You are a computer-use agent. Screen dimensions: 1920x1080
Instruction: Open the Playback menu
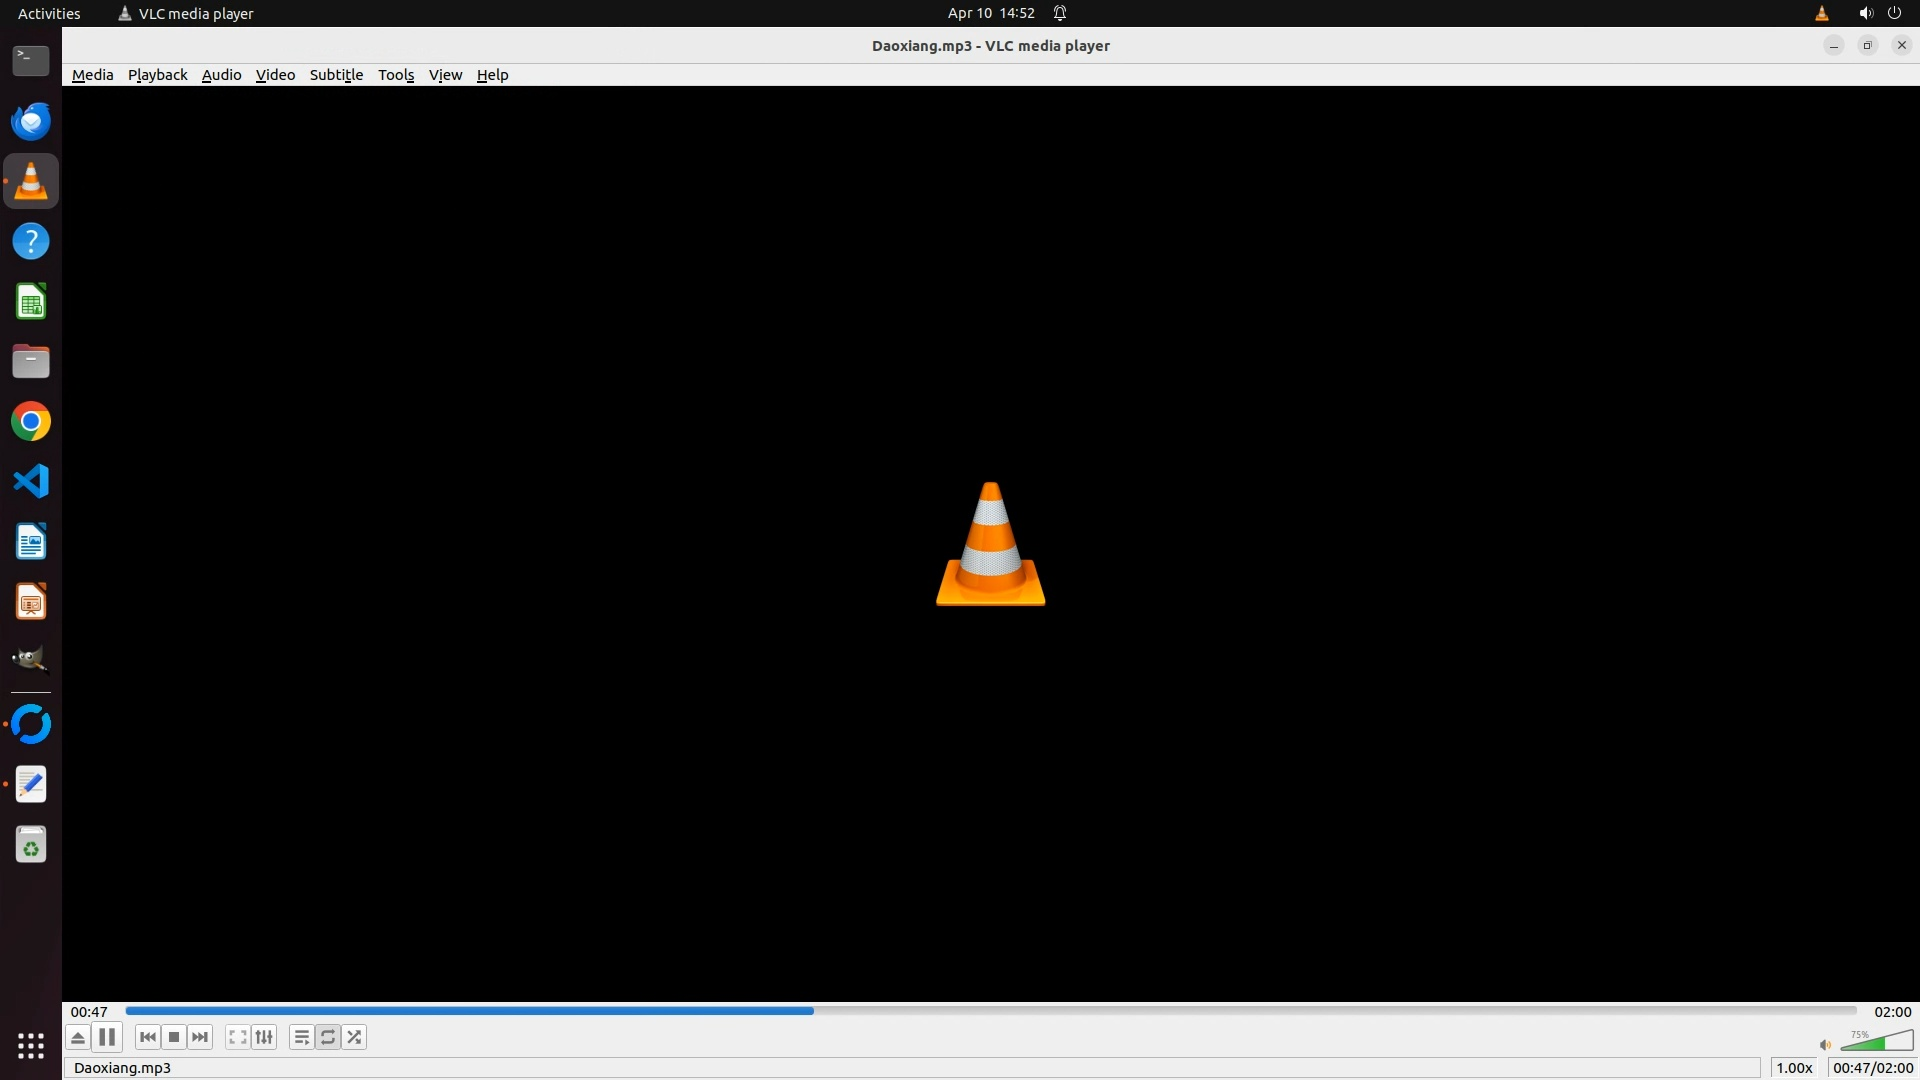click(157, 75)
